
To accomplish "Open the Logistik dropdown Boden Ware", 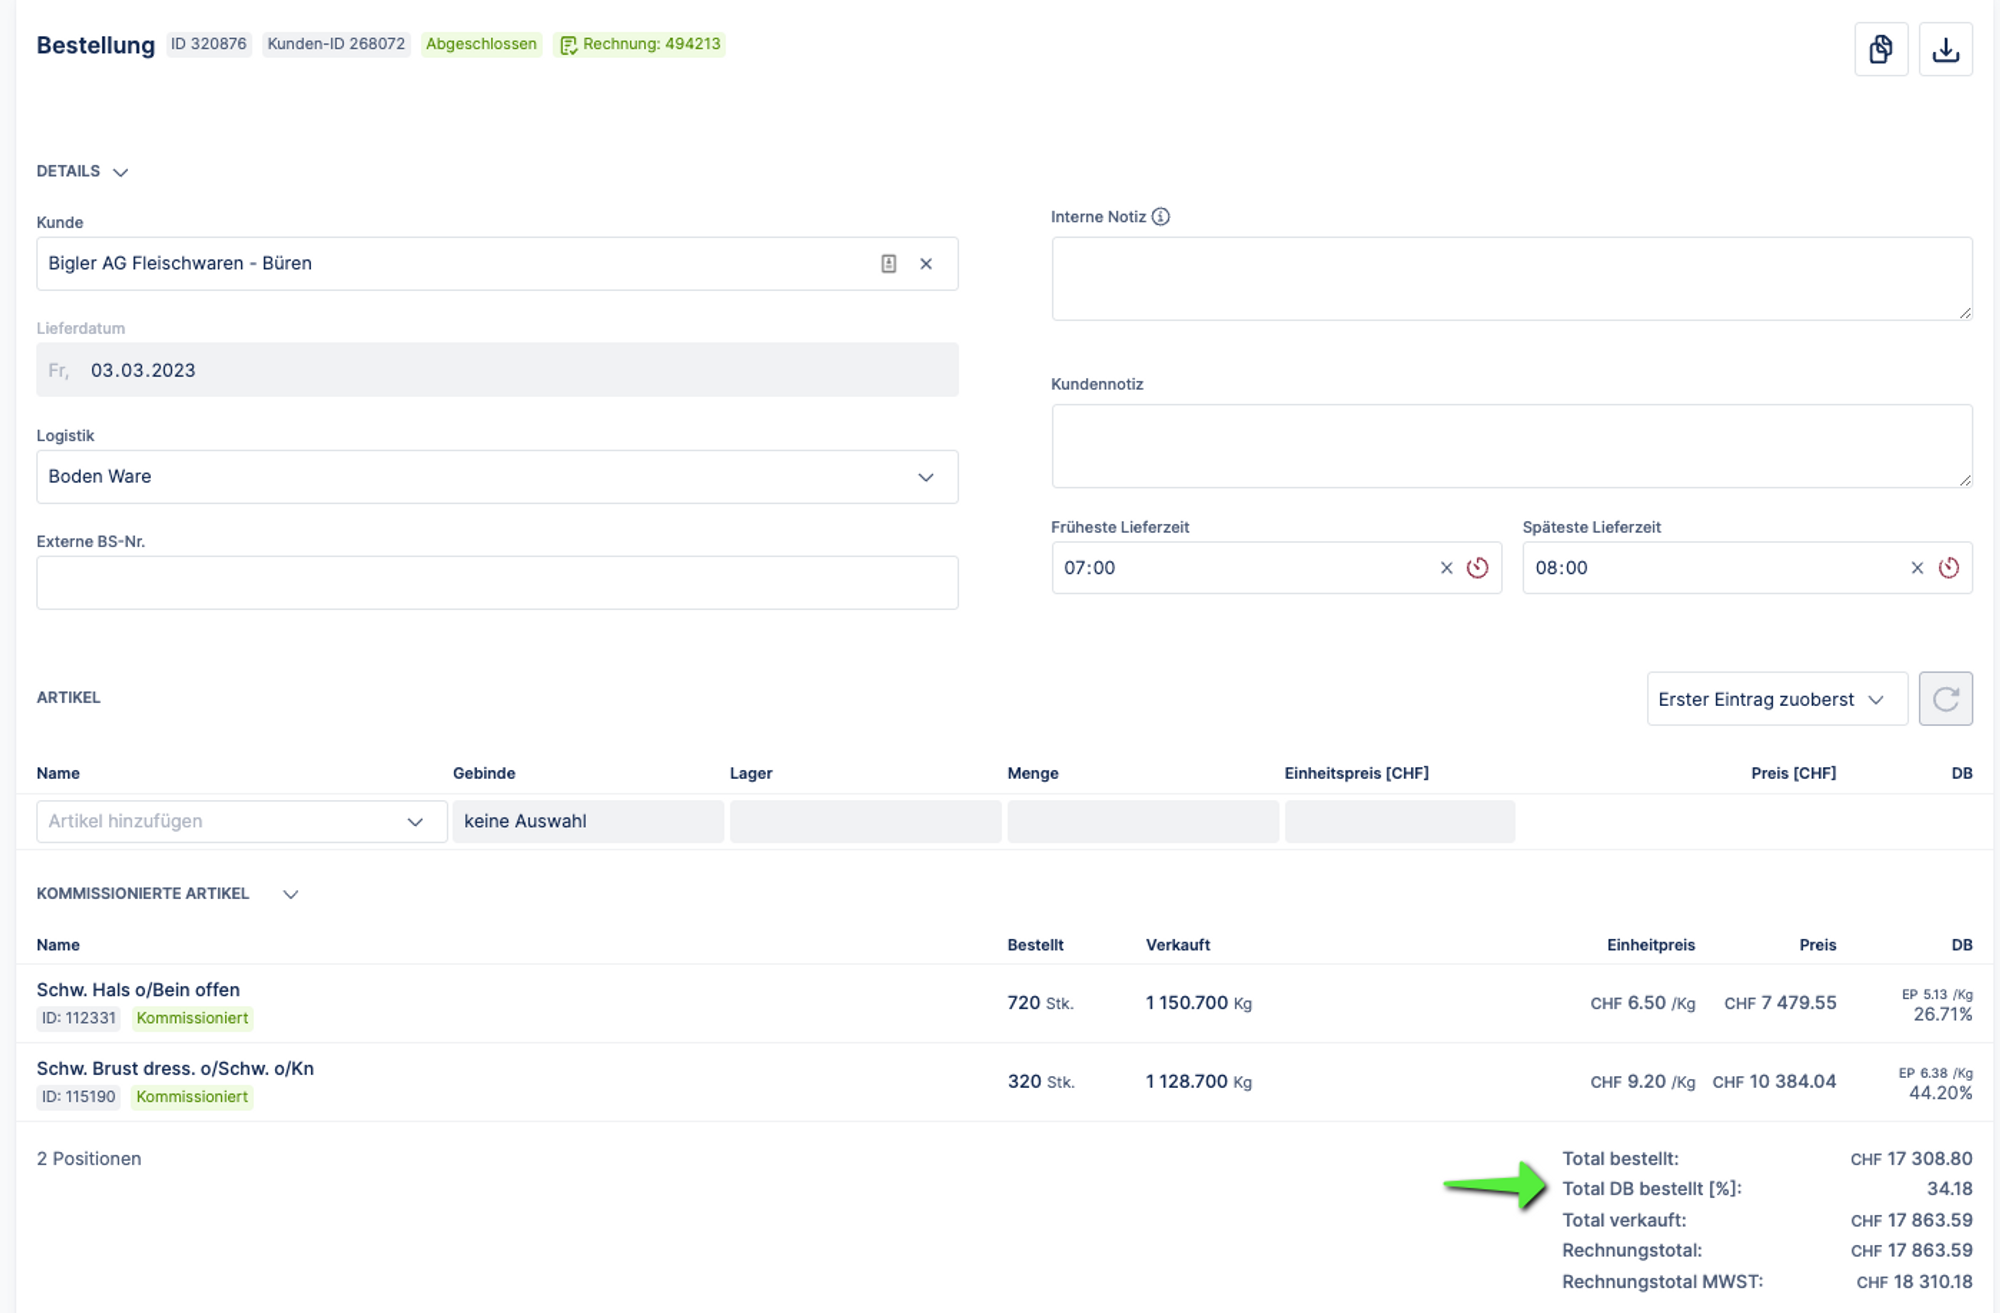I will pyautogui.click(x=497, y=477).
